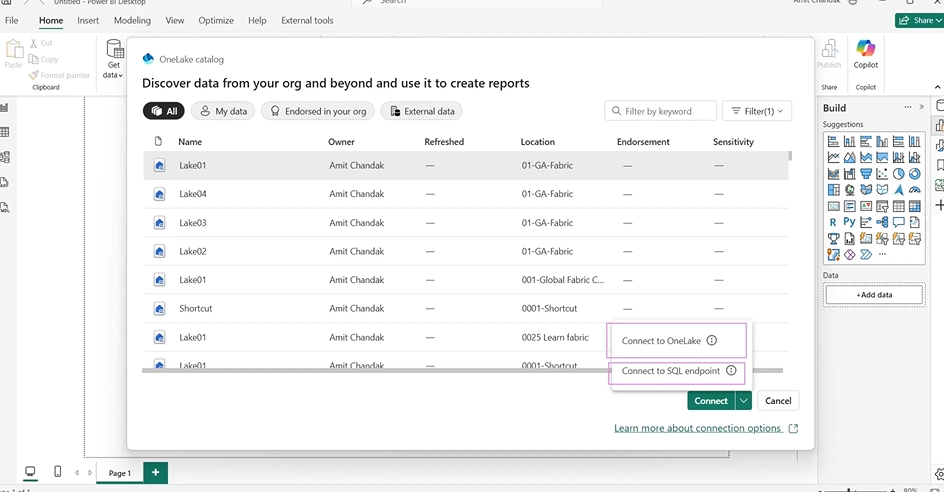This screenshot has width=944, height=492.
Task: Open the Modeling ribbon tab
Action: pyautogui.click(x=132, y=20)
